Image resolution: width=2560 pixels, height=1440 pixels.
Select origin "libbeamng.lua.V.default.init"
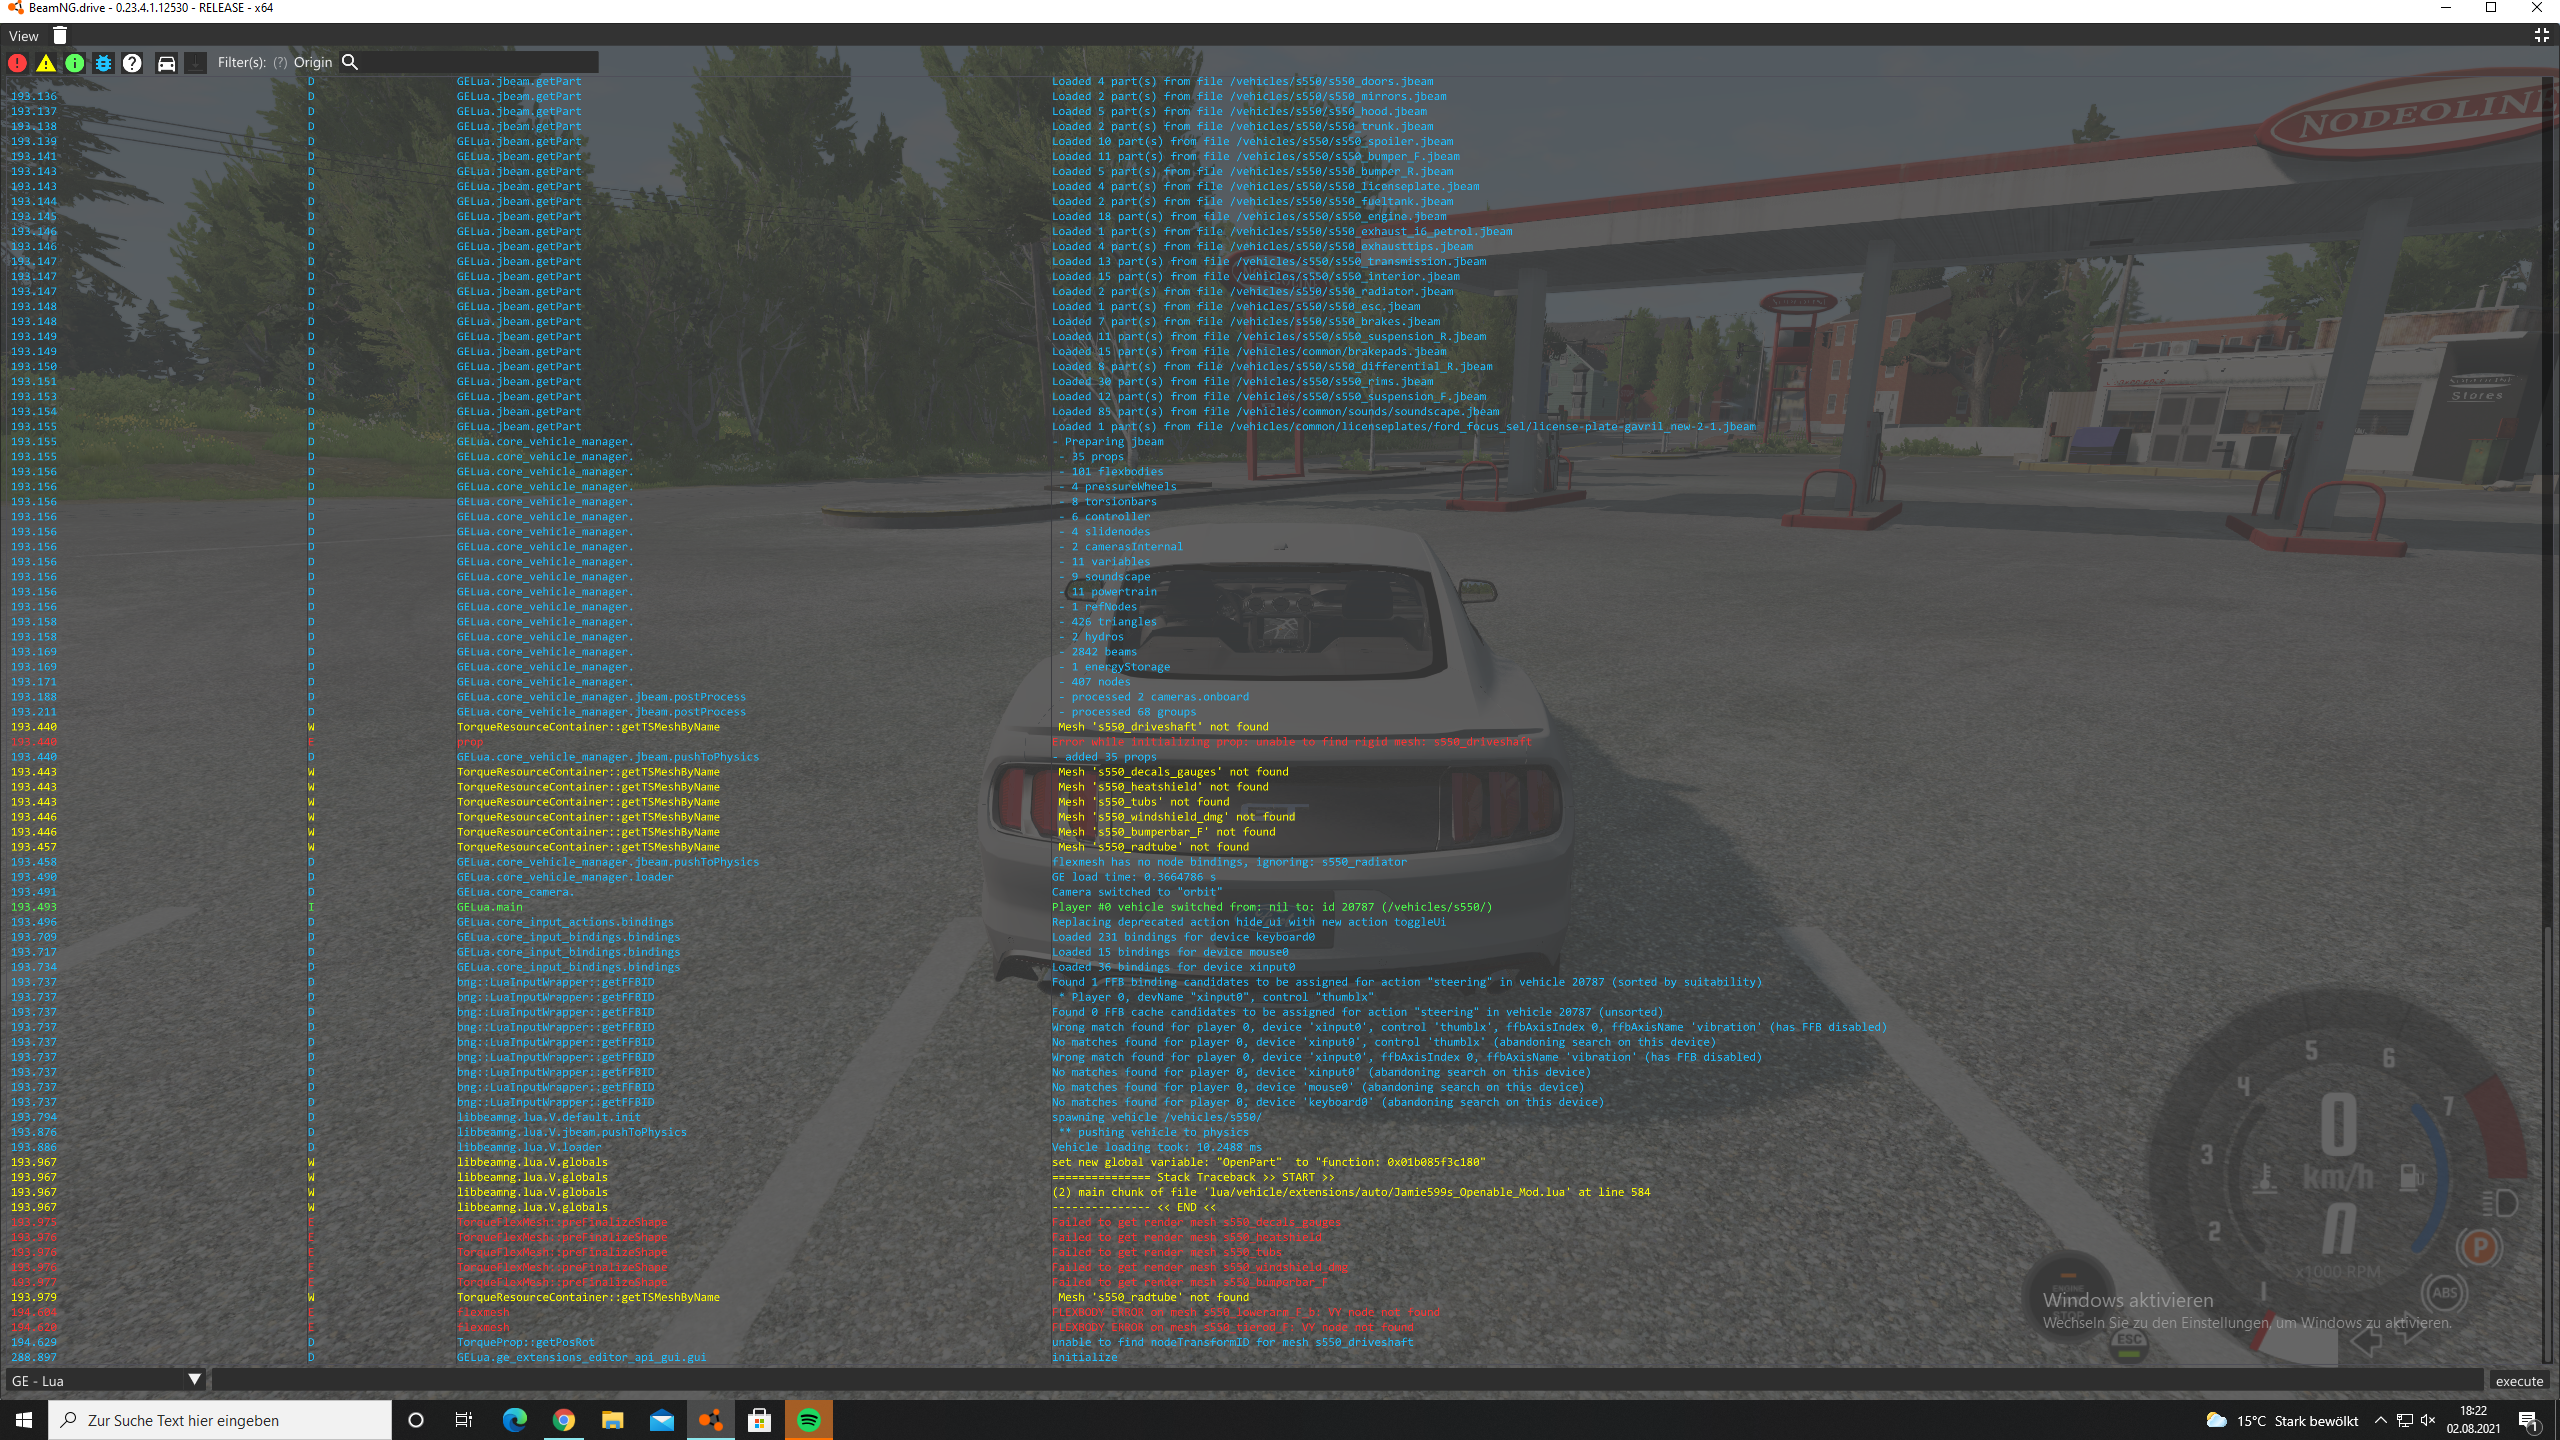pyautogui.click(x=549, y=1117)
